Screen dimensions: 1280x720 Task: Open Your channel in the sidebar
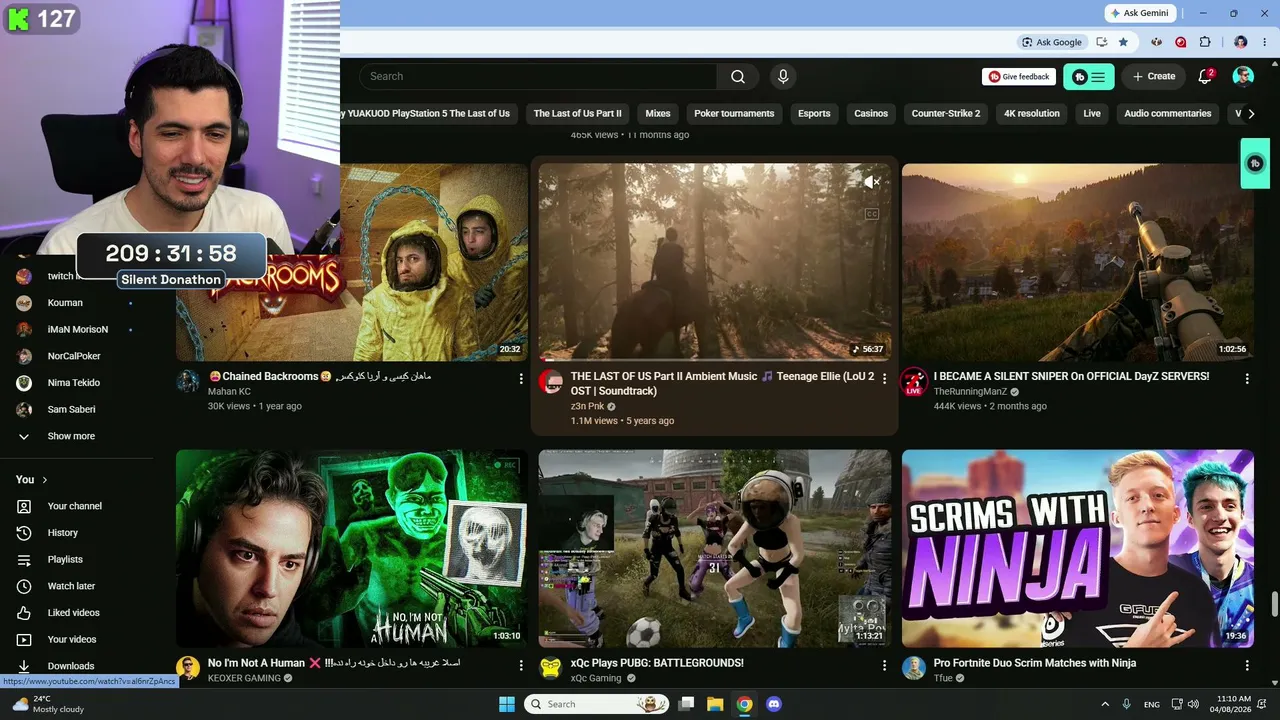tap(75, 506)
